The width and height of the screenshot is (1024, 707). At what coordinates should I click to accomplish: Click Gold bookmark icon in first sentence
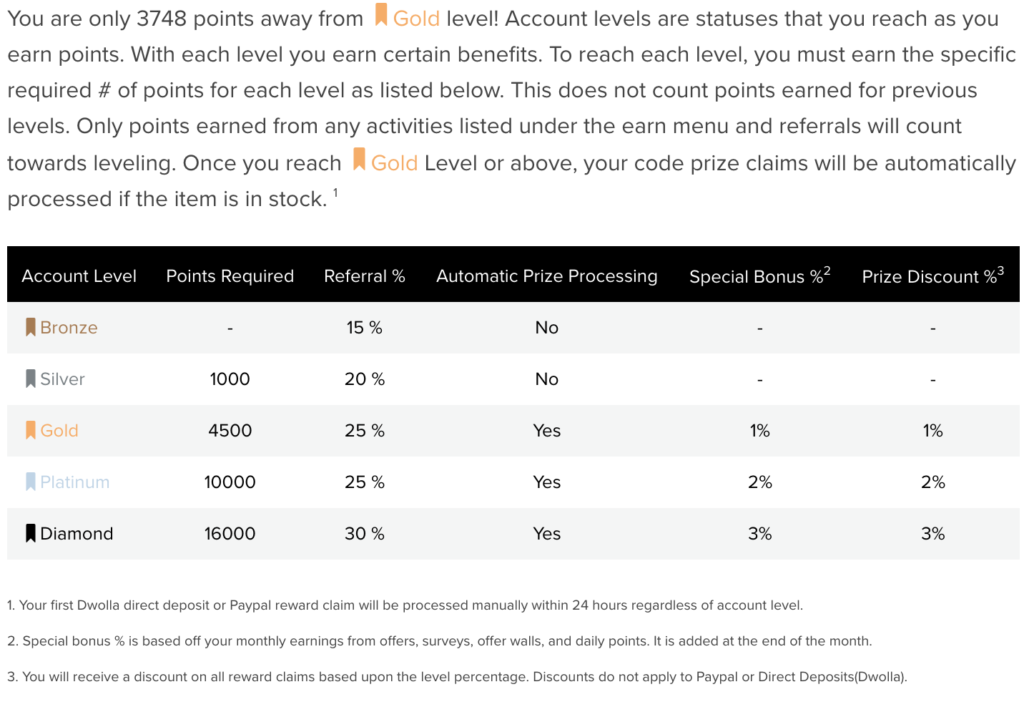pyautogui.click(x=381, y=15)
